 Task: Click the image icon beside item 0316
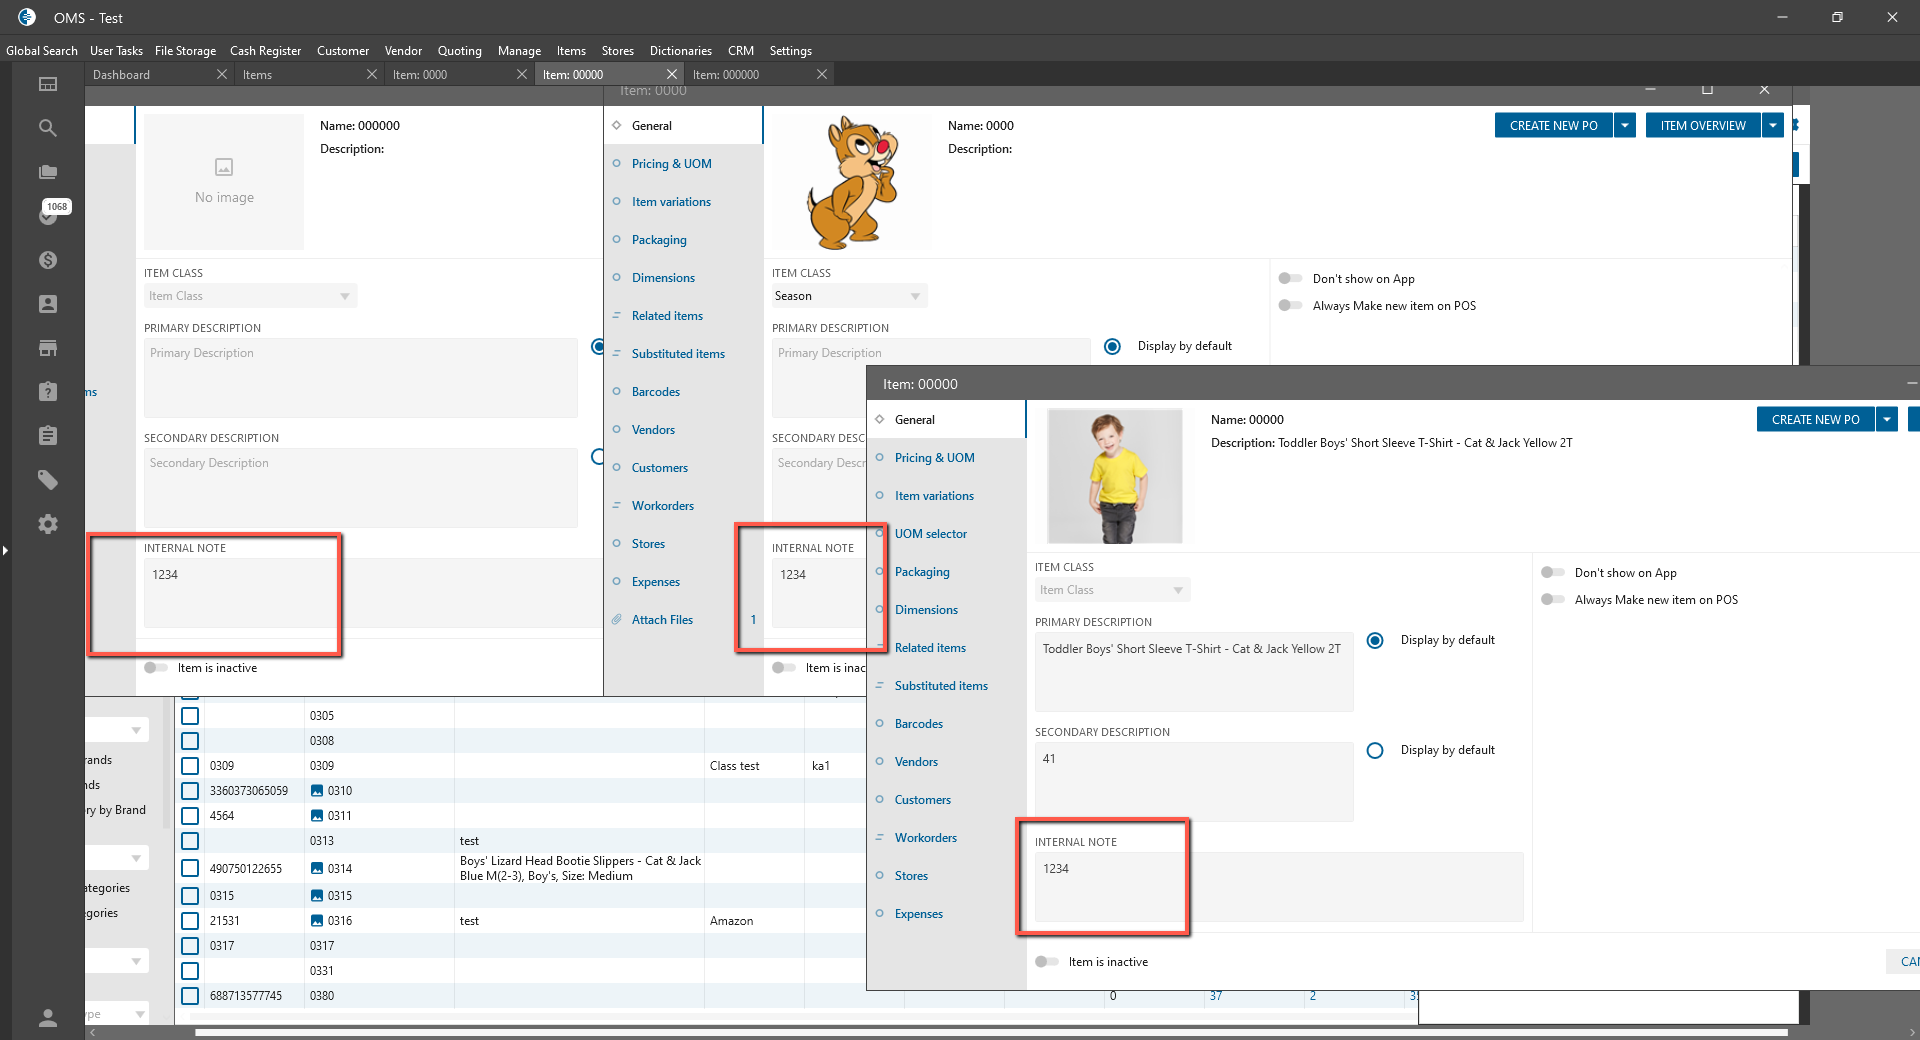coord(317,921)
